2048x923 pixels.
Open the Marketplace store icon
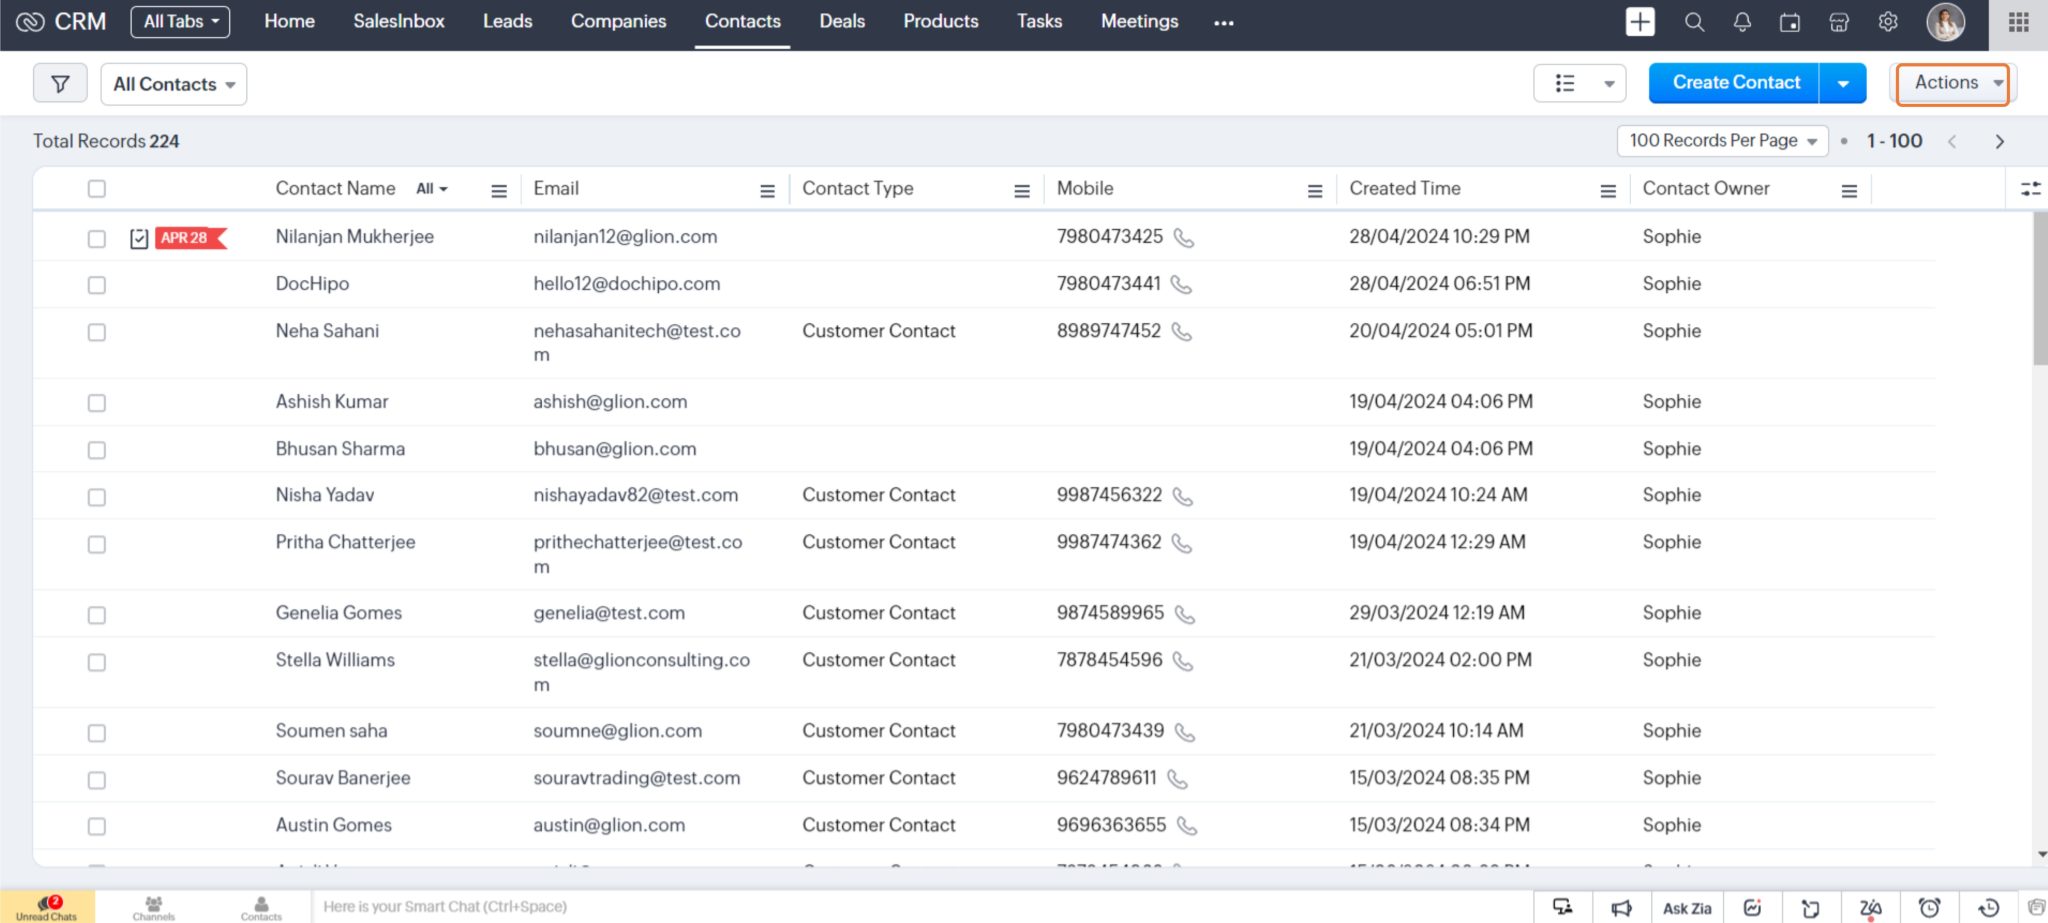click(1840, 21)
